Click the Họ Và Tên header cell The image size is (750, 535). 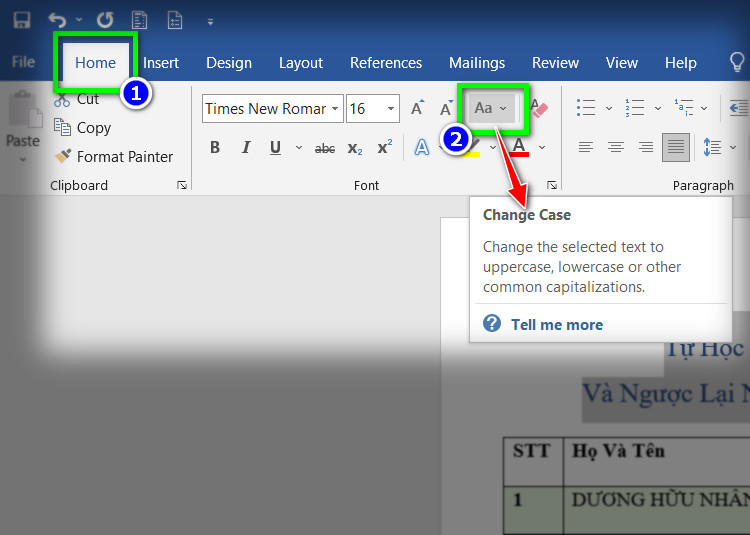point(656,461)
